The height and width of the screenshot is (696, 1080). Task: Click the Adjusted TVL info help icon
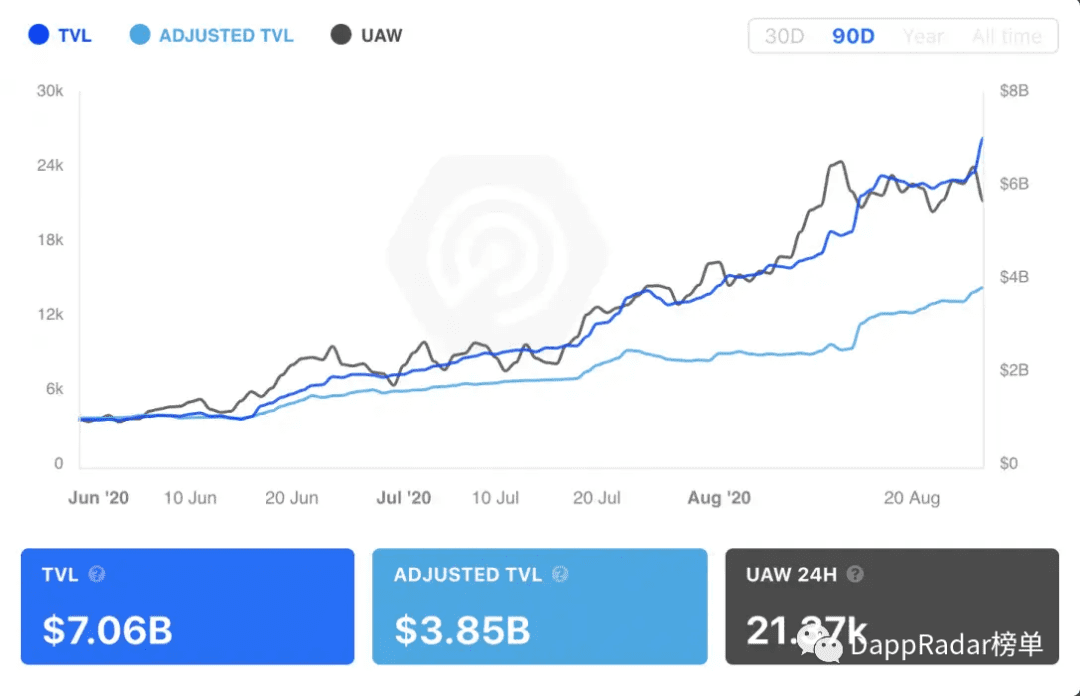[x=561, y=574]
